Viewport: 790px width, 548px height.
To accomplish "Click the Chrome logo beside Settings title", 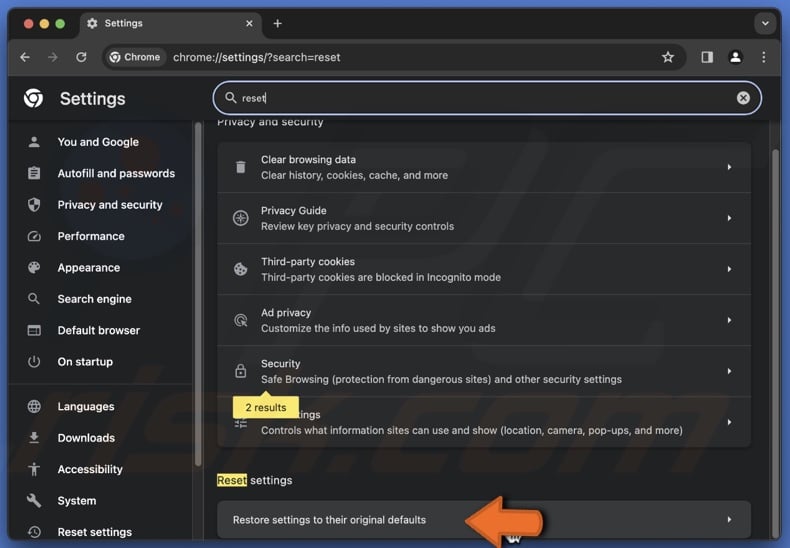I will tap(33, 98).
